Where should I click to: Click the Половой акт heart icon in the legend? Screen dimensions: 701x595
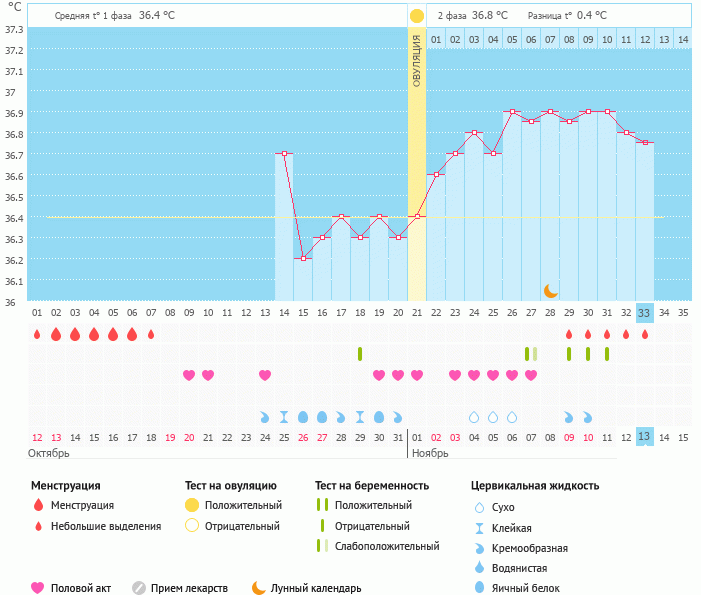tap(38, 588)
